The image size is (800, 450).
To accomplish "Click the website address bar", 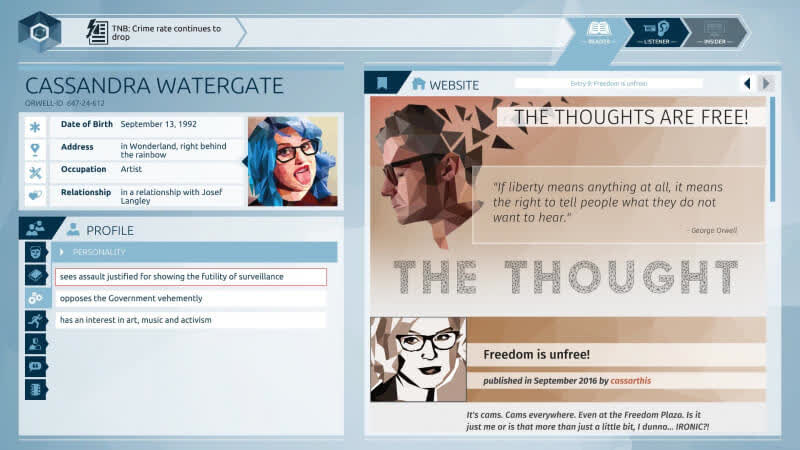I will [x=609, y=83].
